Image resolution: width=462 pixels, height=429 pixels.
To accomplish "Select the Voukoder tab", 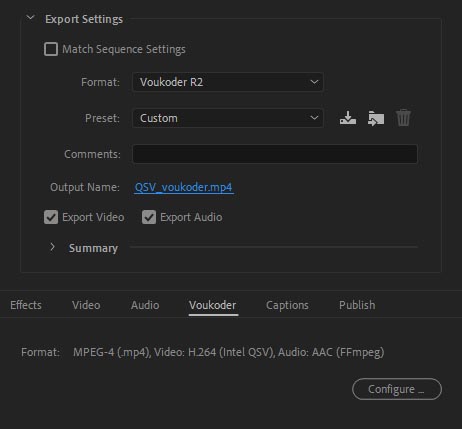I will tap(213, 305).
